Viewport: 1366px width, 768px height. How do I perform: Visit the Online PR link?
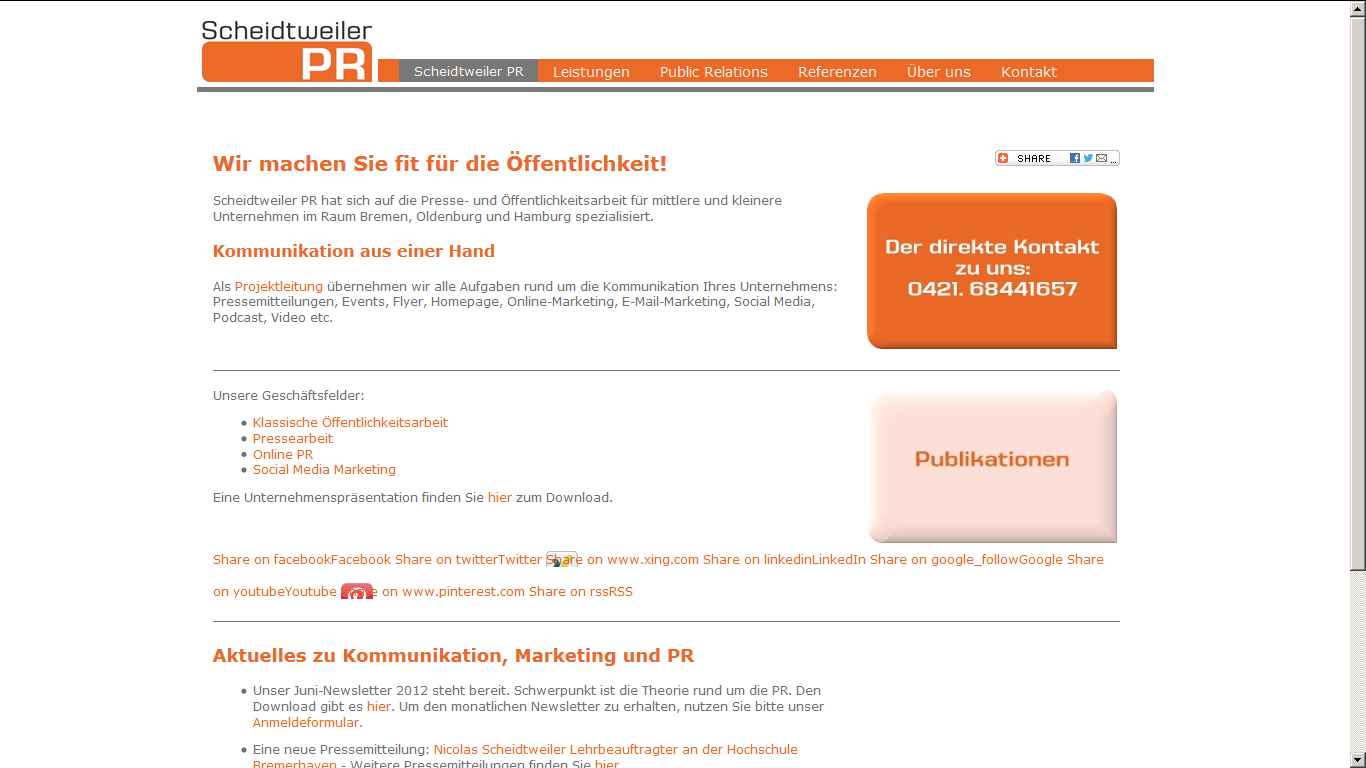tap(283, 454)
